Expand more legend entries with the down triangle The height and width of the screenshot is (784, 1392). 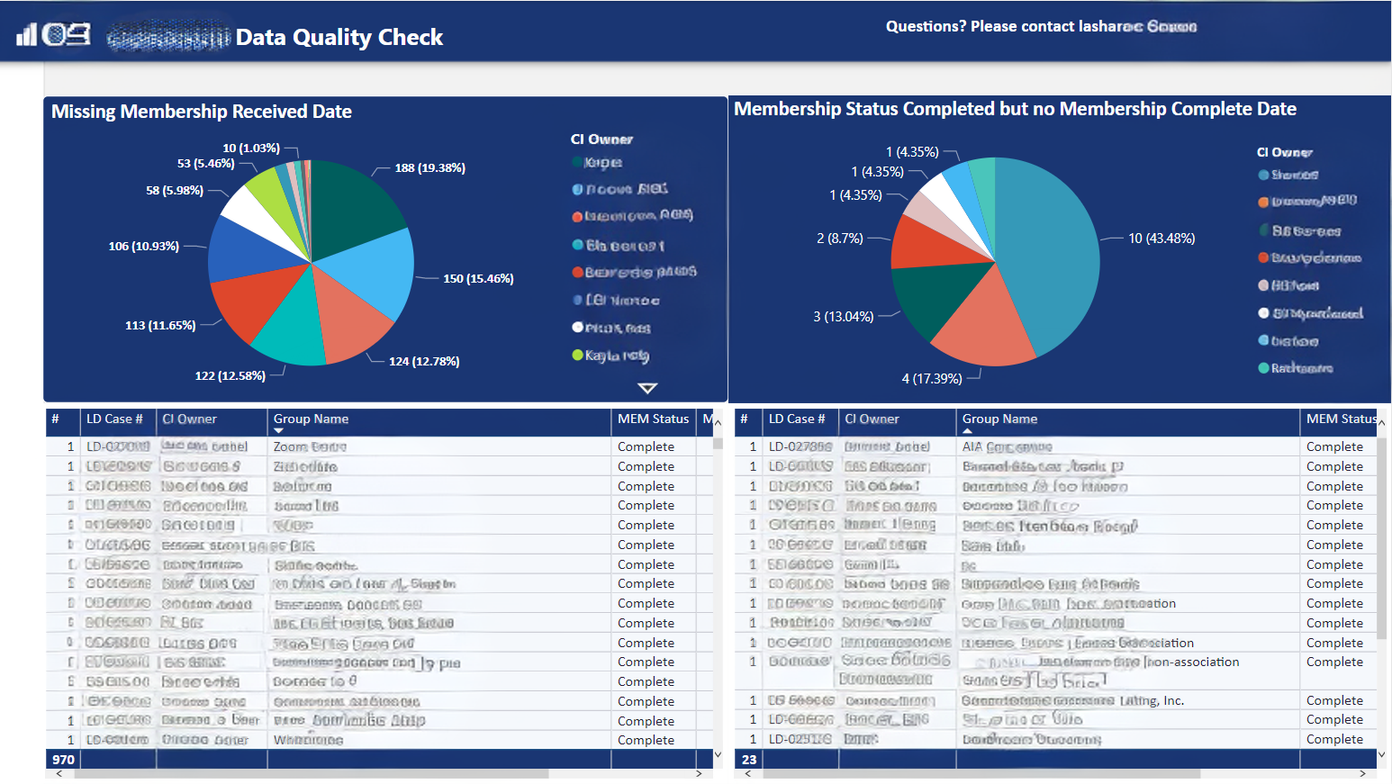648,388
